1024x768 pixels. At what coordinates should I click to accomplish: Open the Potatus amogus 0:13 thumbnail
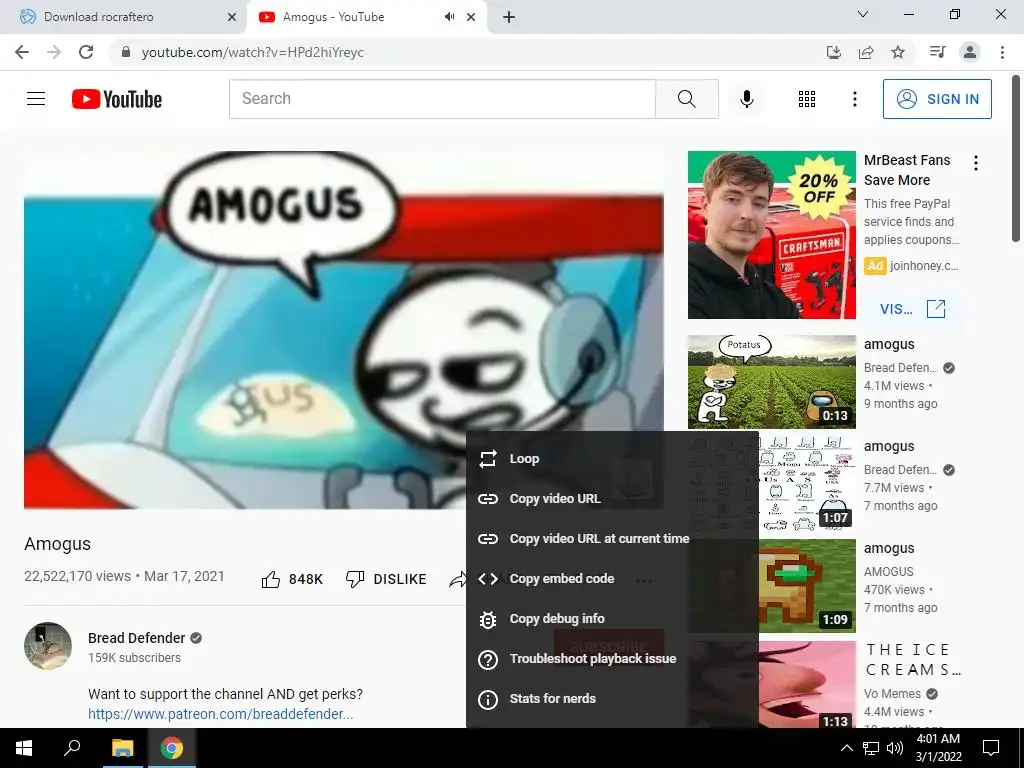point(771,381)
